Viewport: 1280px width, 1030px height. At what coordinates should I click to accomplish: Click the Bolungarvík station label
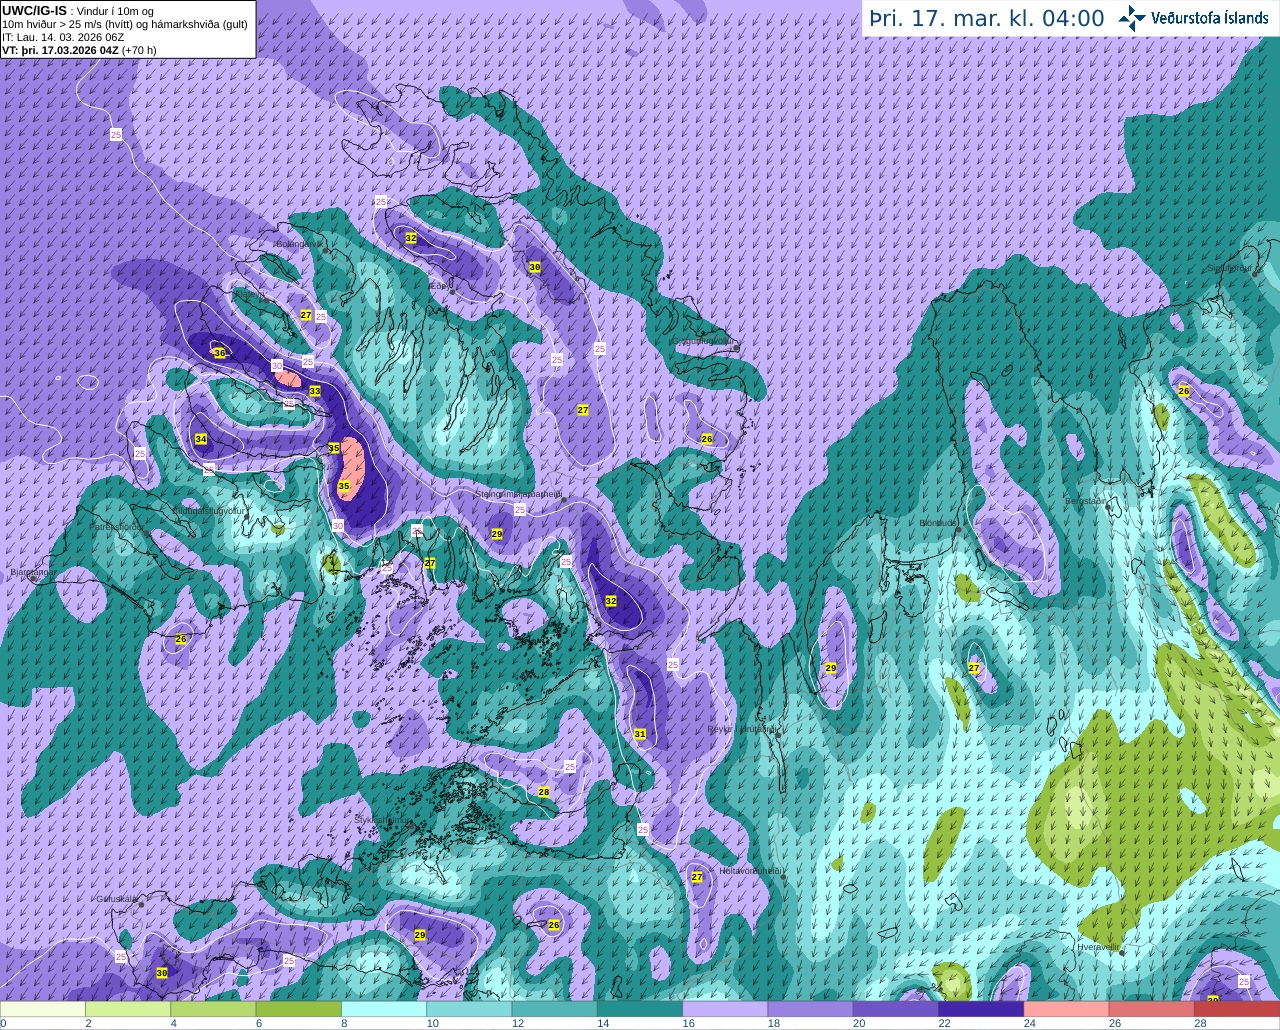pos(298,244)
